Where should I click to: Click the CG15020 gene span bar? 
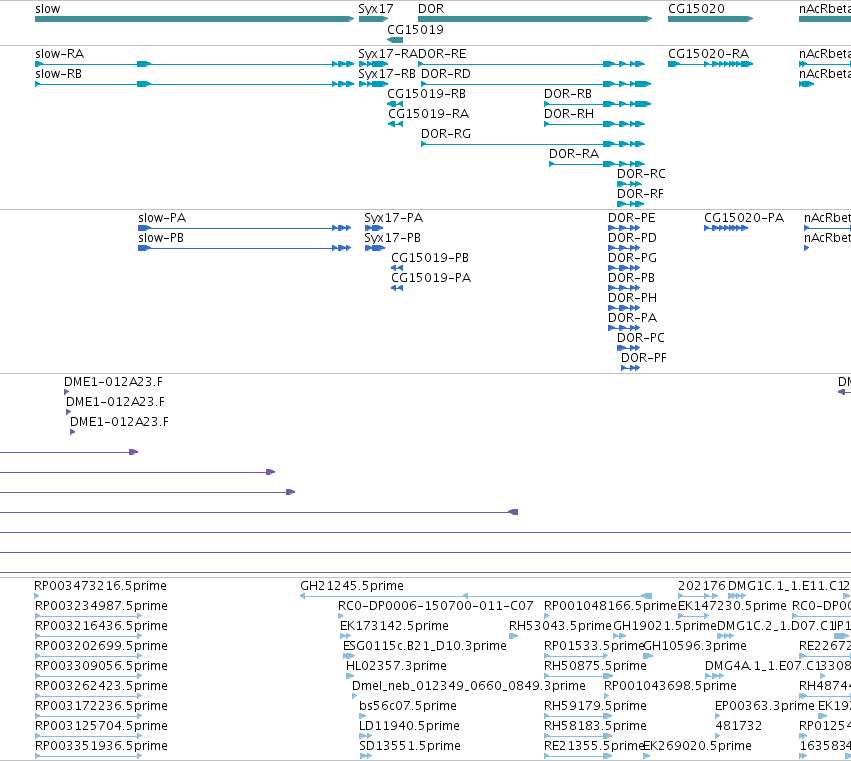tap(710, 19)
